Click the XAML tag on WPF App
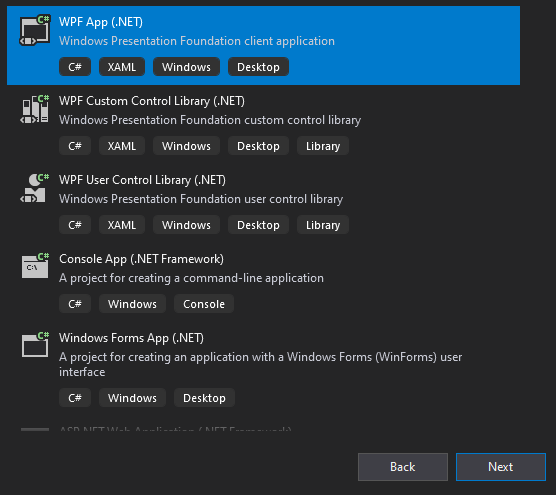The width and height of the screenshot is (556, 495). [122, 67]
